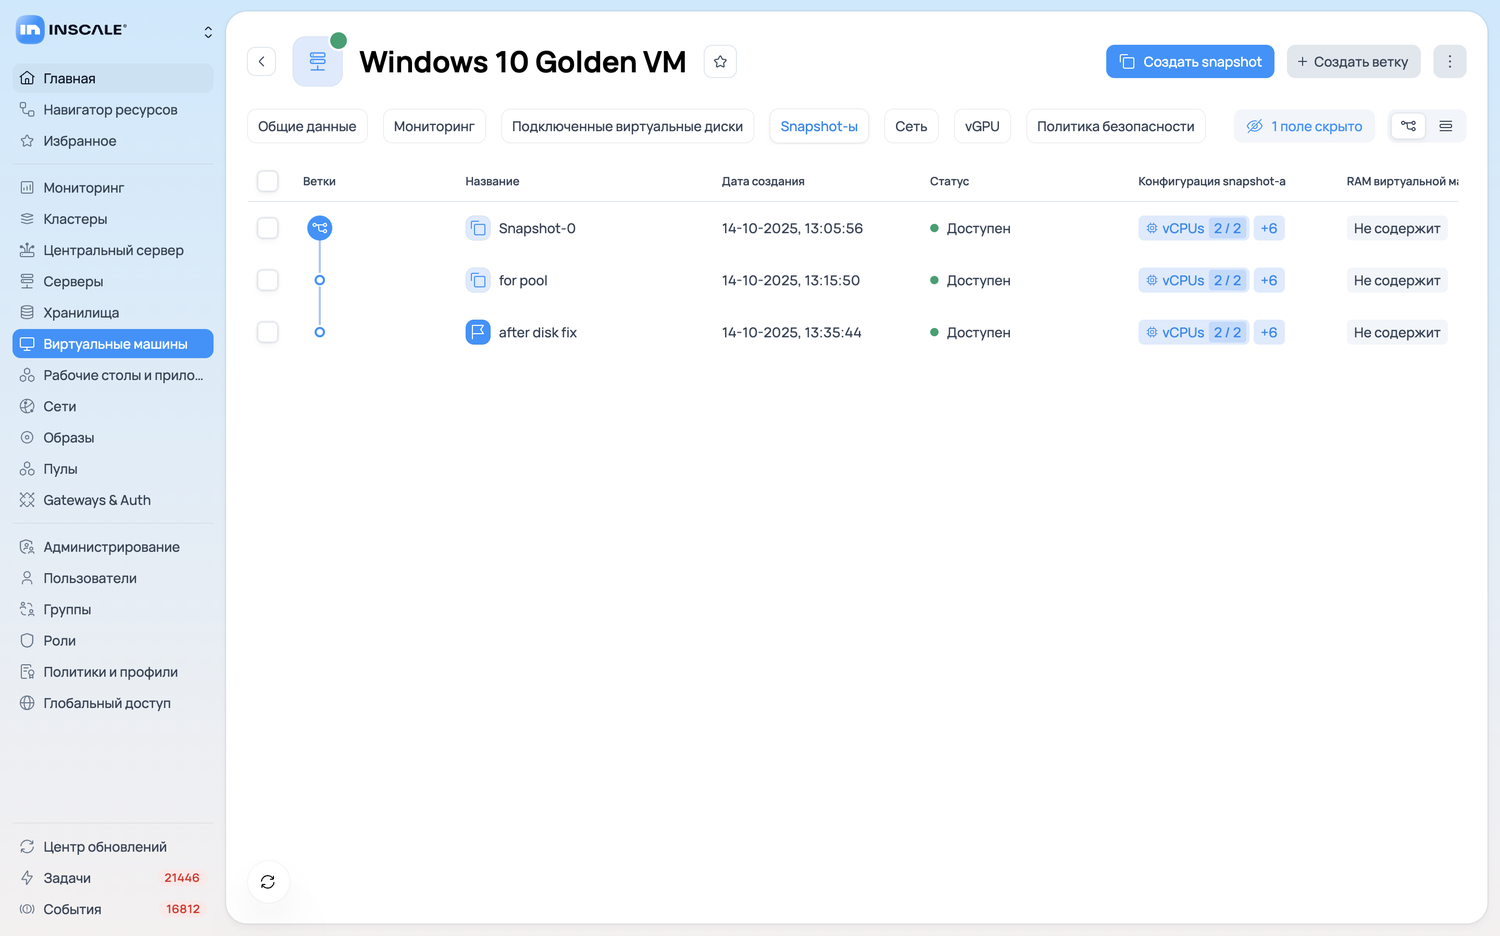Open Задачи with 21446 badge
This screenshot has width=1500, height=936.
click(x=113, y=878)
